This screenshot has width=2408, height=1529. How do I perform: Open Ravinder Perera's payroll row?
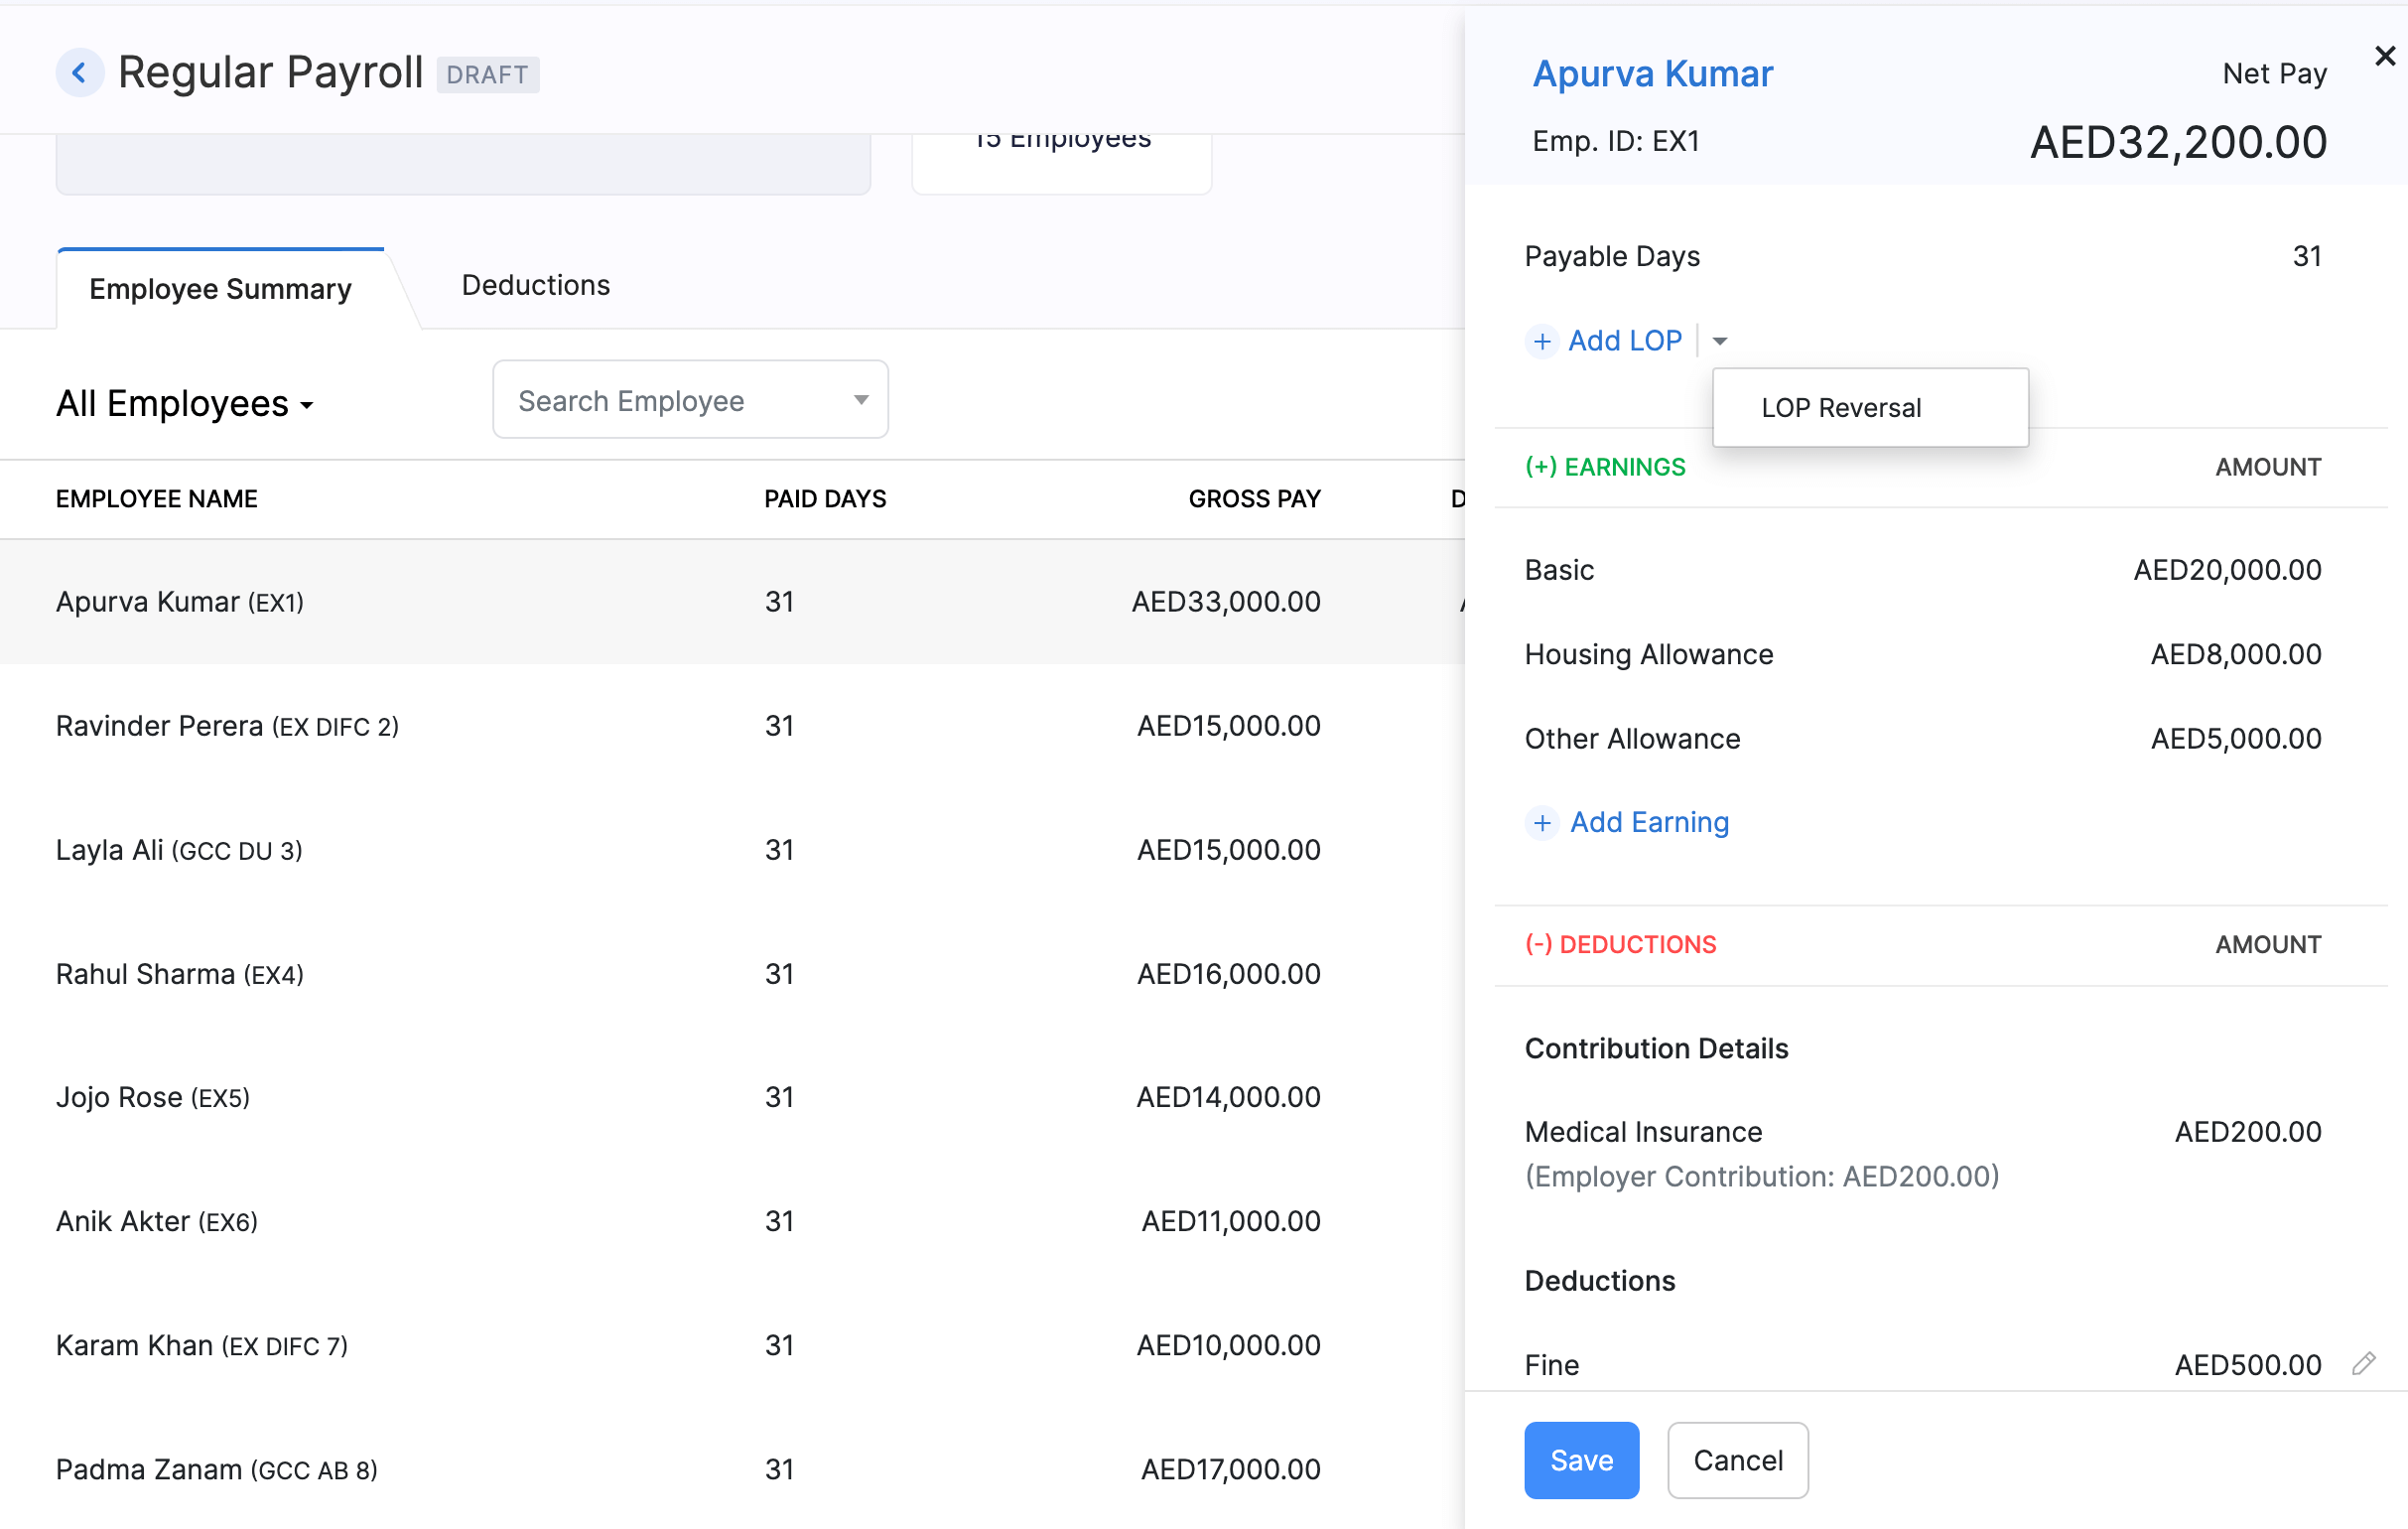click(227, 726)
